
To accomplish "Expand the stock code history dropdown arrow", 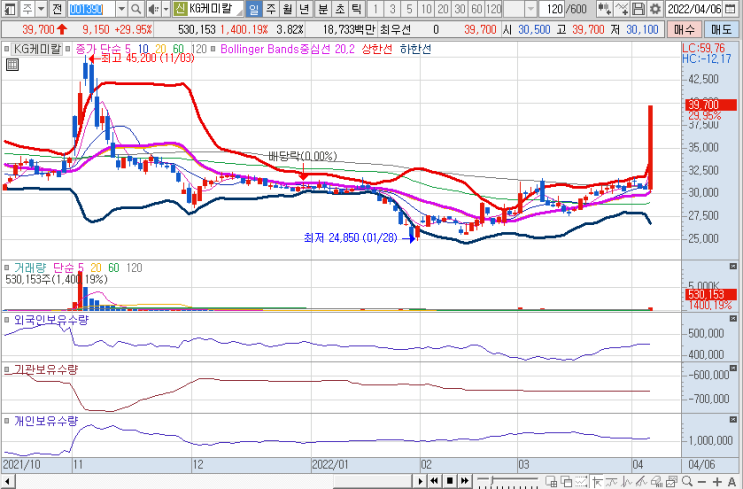I will click(121, 9).
